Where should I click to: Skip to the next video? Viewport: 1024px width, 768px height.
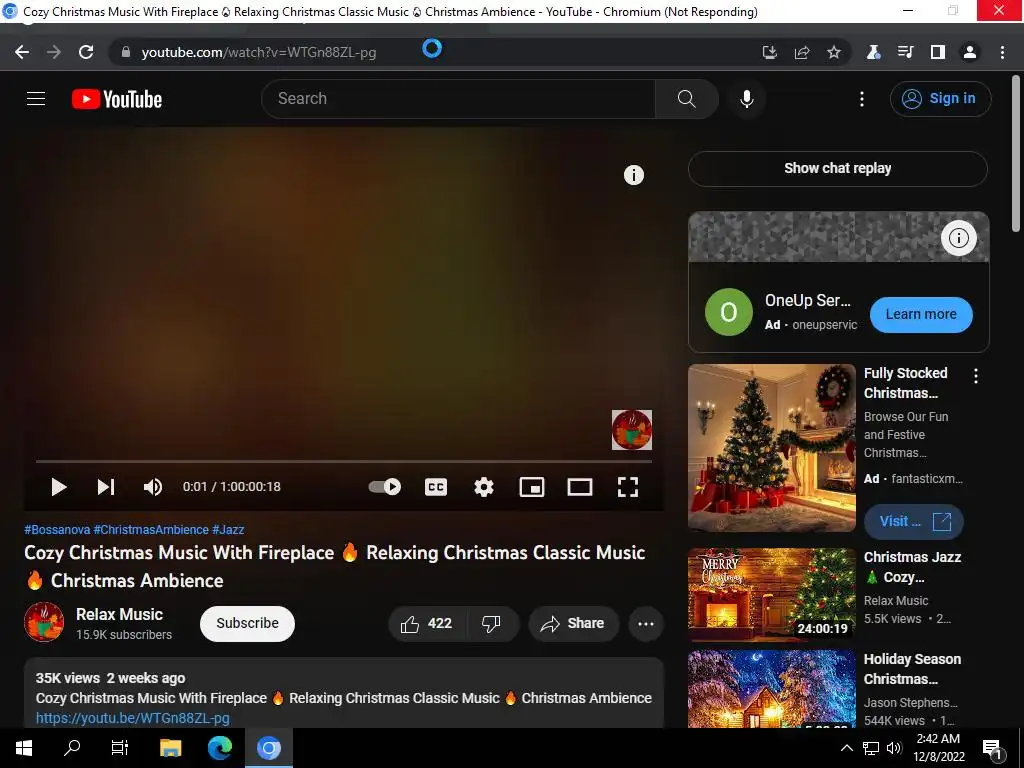[x=106, y=487]
